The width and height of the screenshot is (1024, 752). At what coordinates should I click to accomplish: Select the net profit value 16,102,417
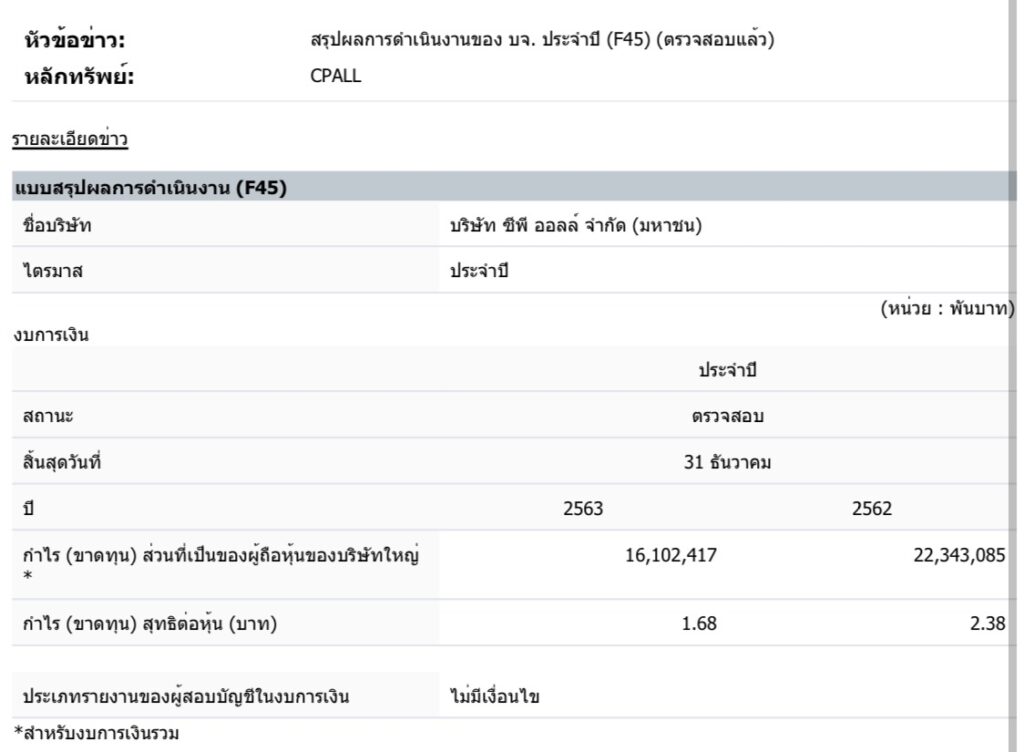click(670, 555)
